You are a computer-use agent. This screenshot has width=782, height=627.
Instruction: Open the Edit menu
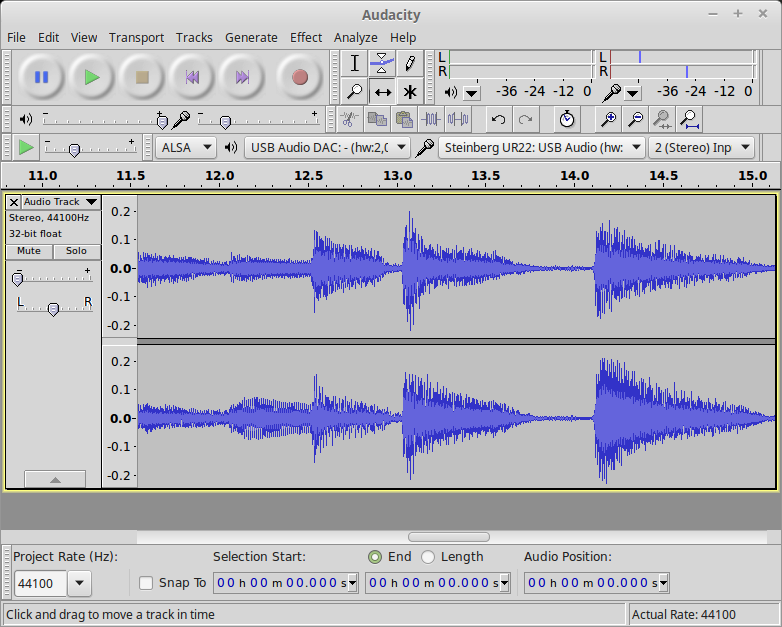pyautogui.click(x=48, y=37)
